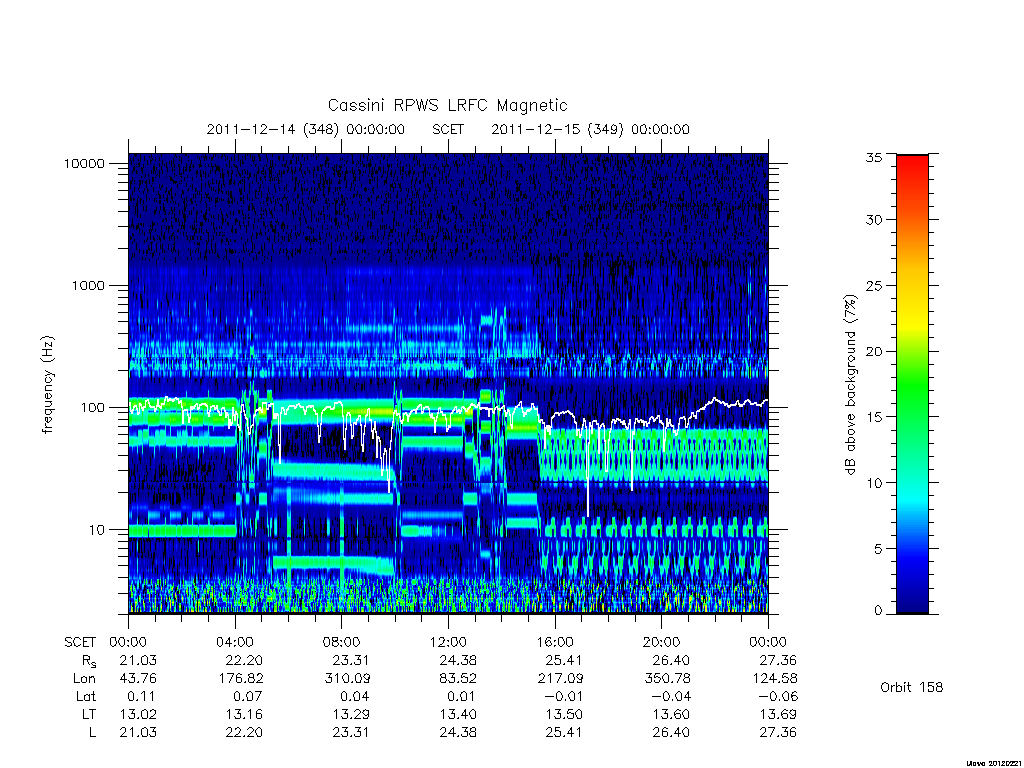Click the L value 27.36
The width and height of the screenshot is (1024, 768).
coord(778,733)
